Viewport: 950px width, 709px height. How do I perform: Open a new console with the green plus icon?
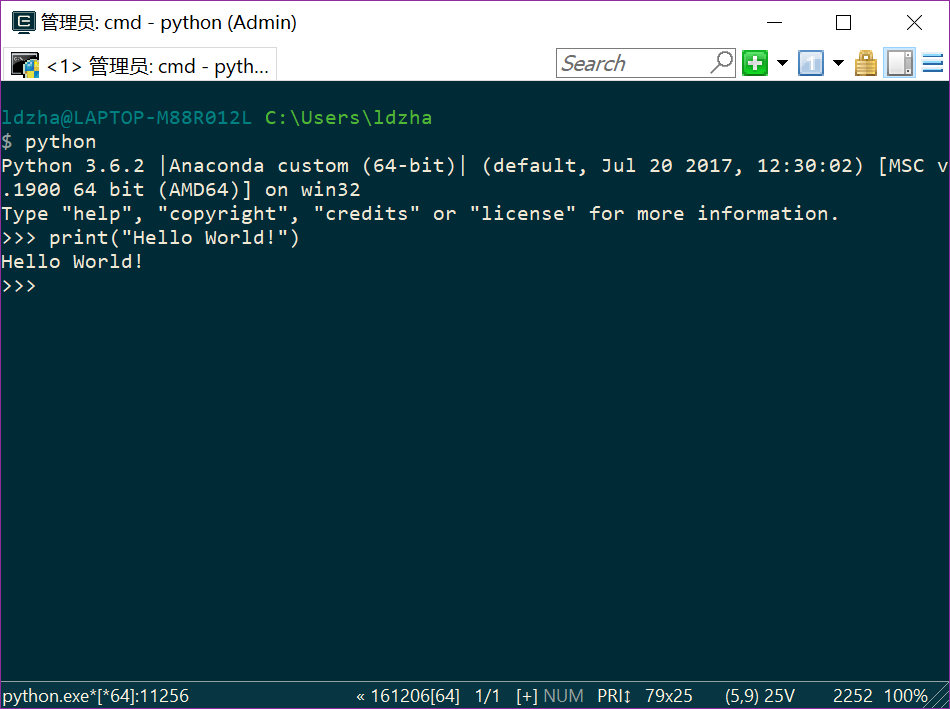(x=755, y=62)
